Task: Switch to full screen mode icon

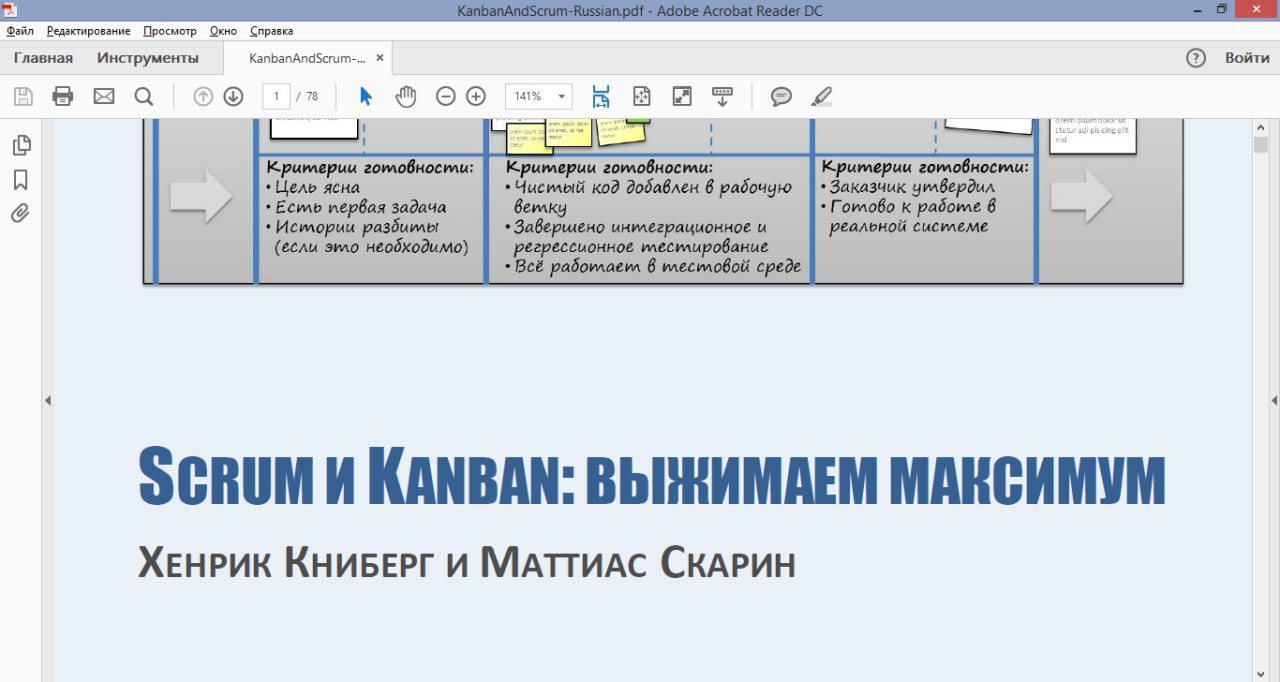Action: pos(682,96)
